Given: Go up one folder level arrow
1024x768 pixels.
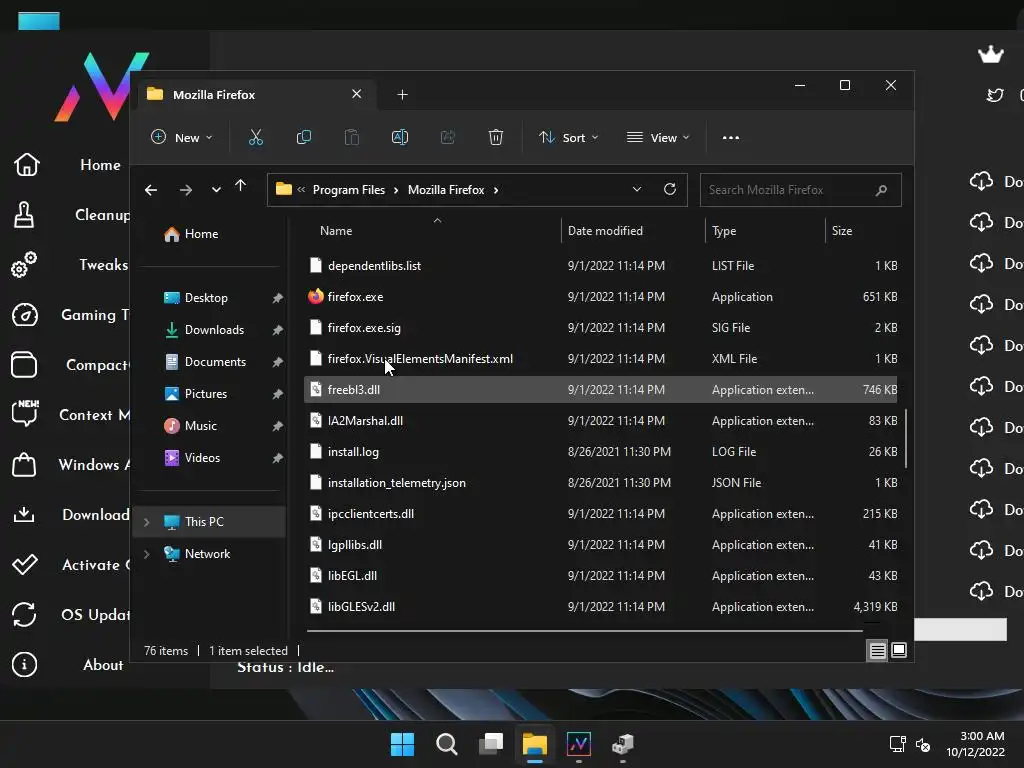Looking at the screenshot, I should click(240, 186).
